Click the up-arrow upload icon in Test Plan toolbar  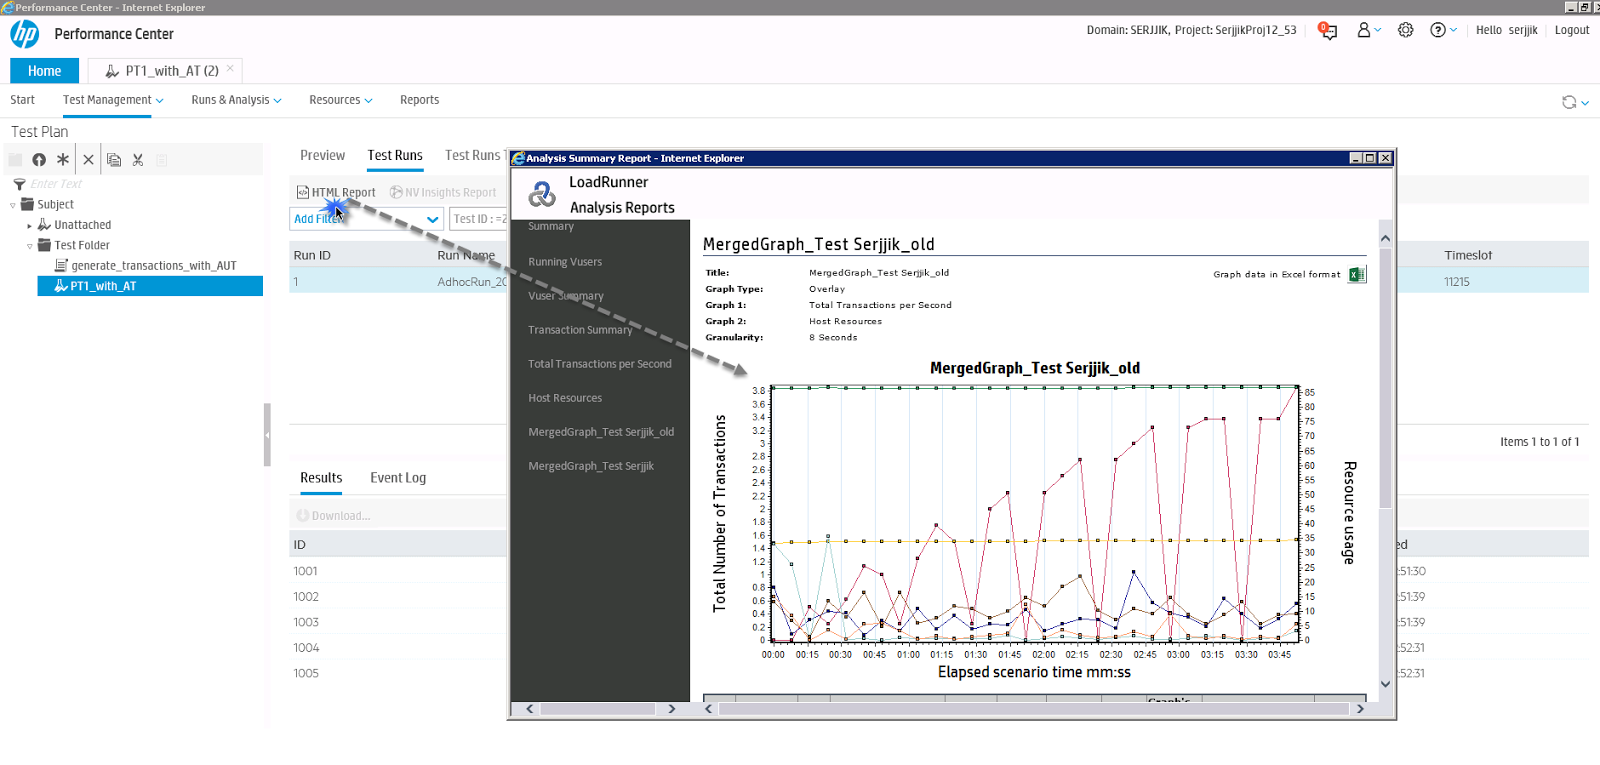(39, 160)
